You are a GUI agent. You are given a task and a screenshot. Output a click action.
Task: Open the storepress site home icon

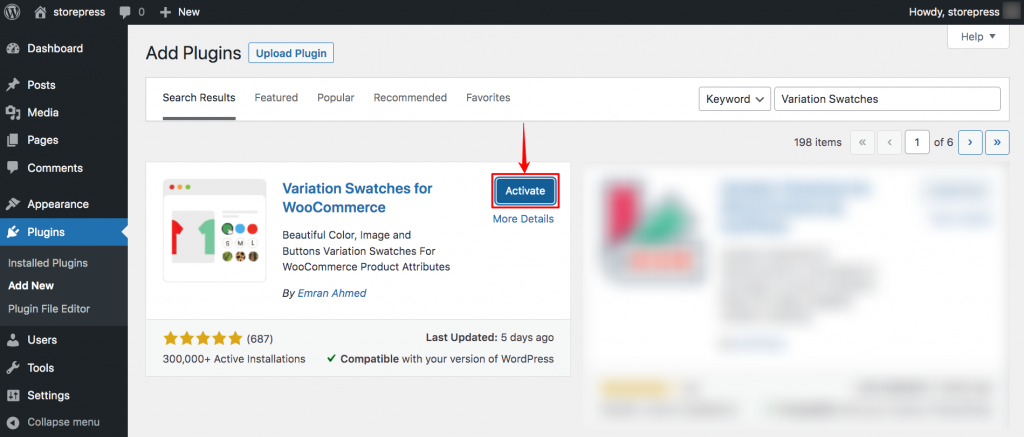pyautogui.click(x=40, y=12)
